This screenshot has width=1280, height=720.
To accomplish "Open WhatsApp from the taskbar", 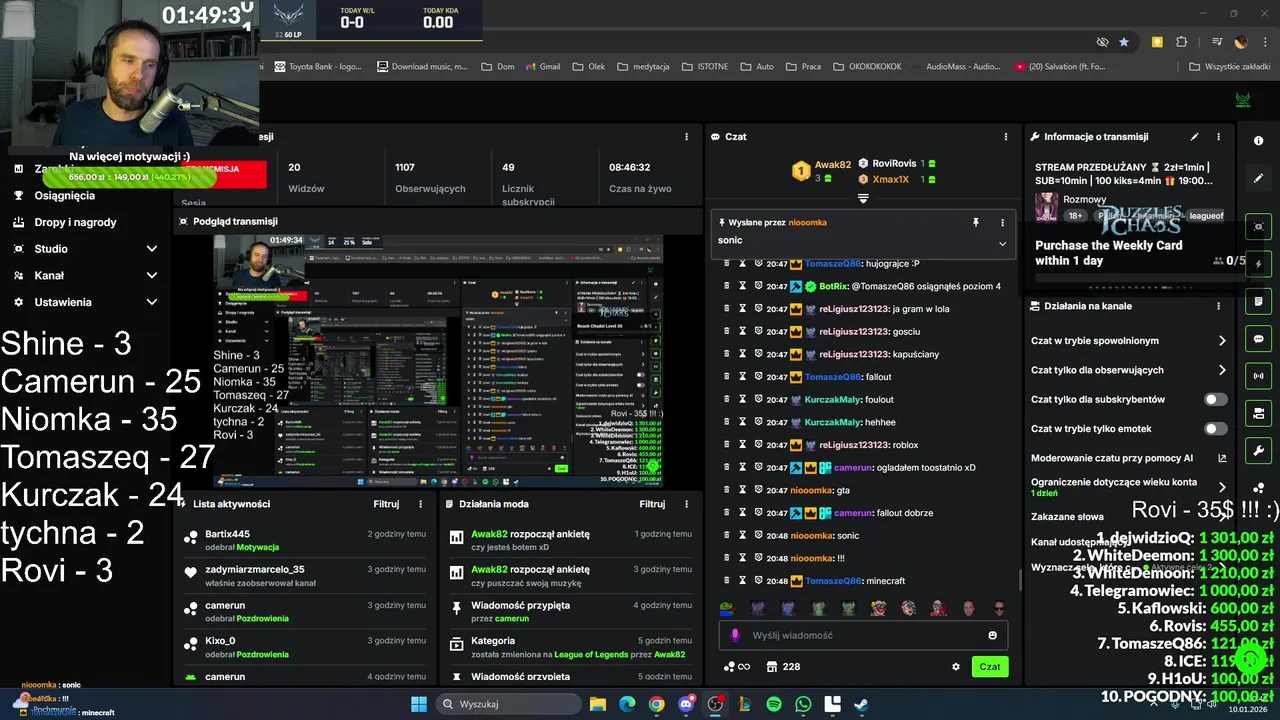I will click(803, 704).
